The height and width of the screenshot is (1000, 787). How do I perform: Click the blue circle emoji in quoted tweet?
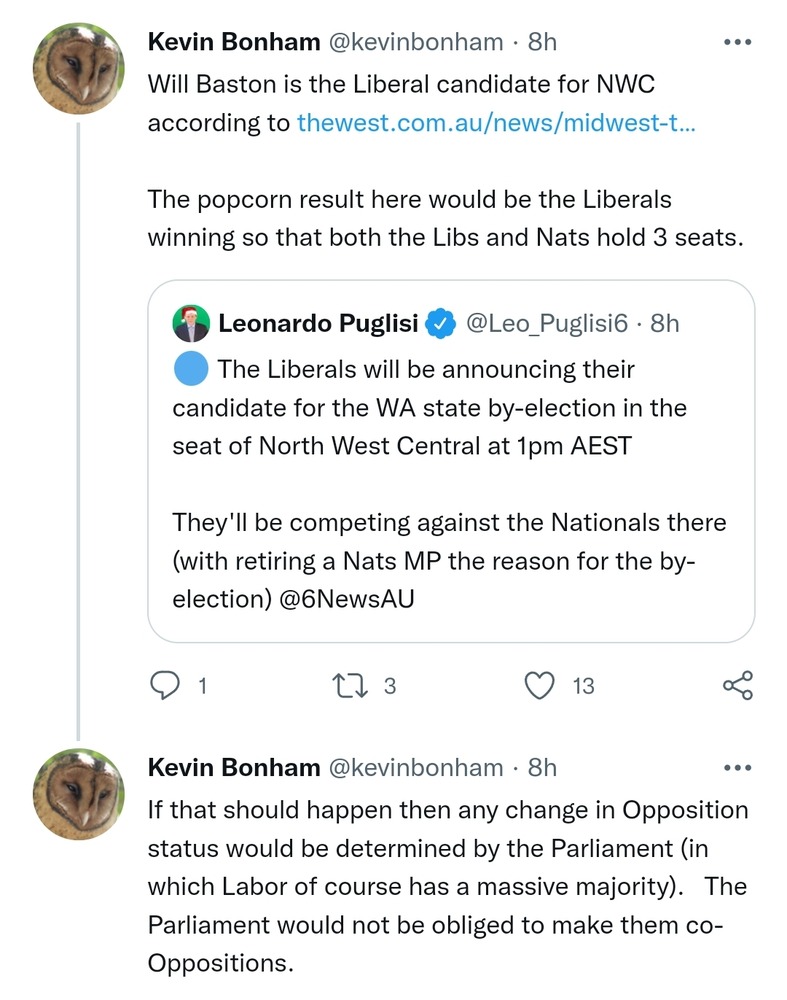coord(190,369)
